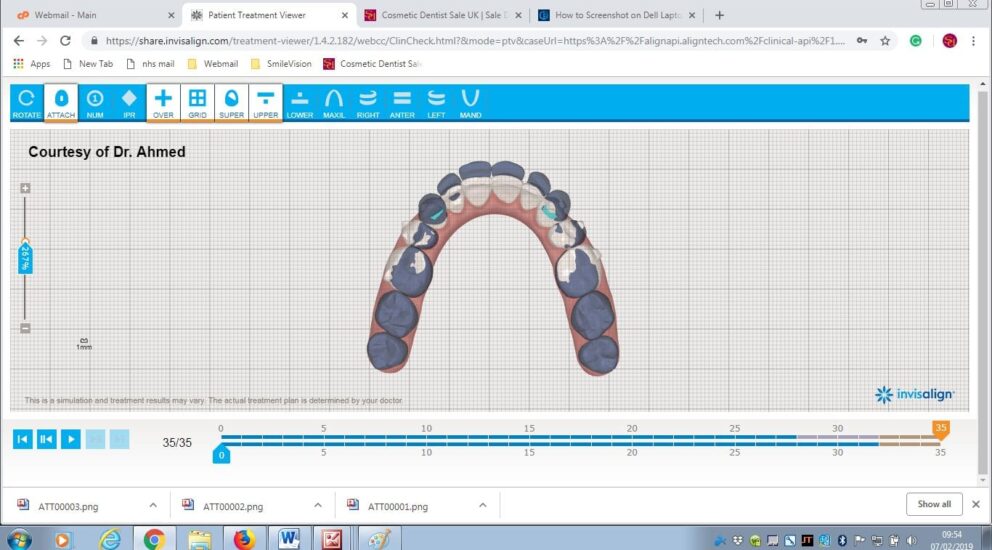Click the Show all downloads button
The width and height of the screenshot is (992, 550).
click(934, 504)
